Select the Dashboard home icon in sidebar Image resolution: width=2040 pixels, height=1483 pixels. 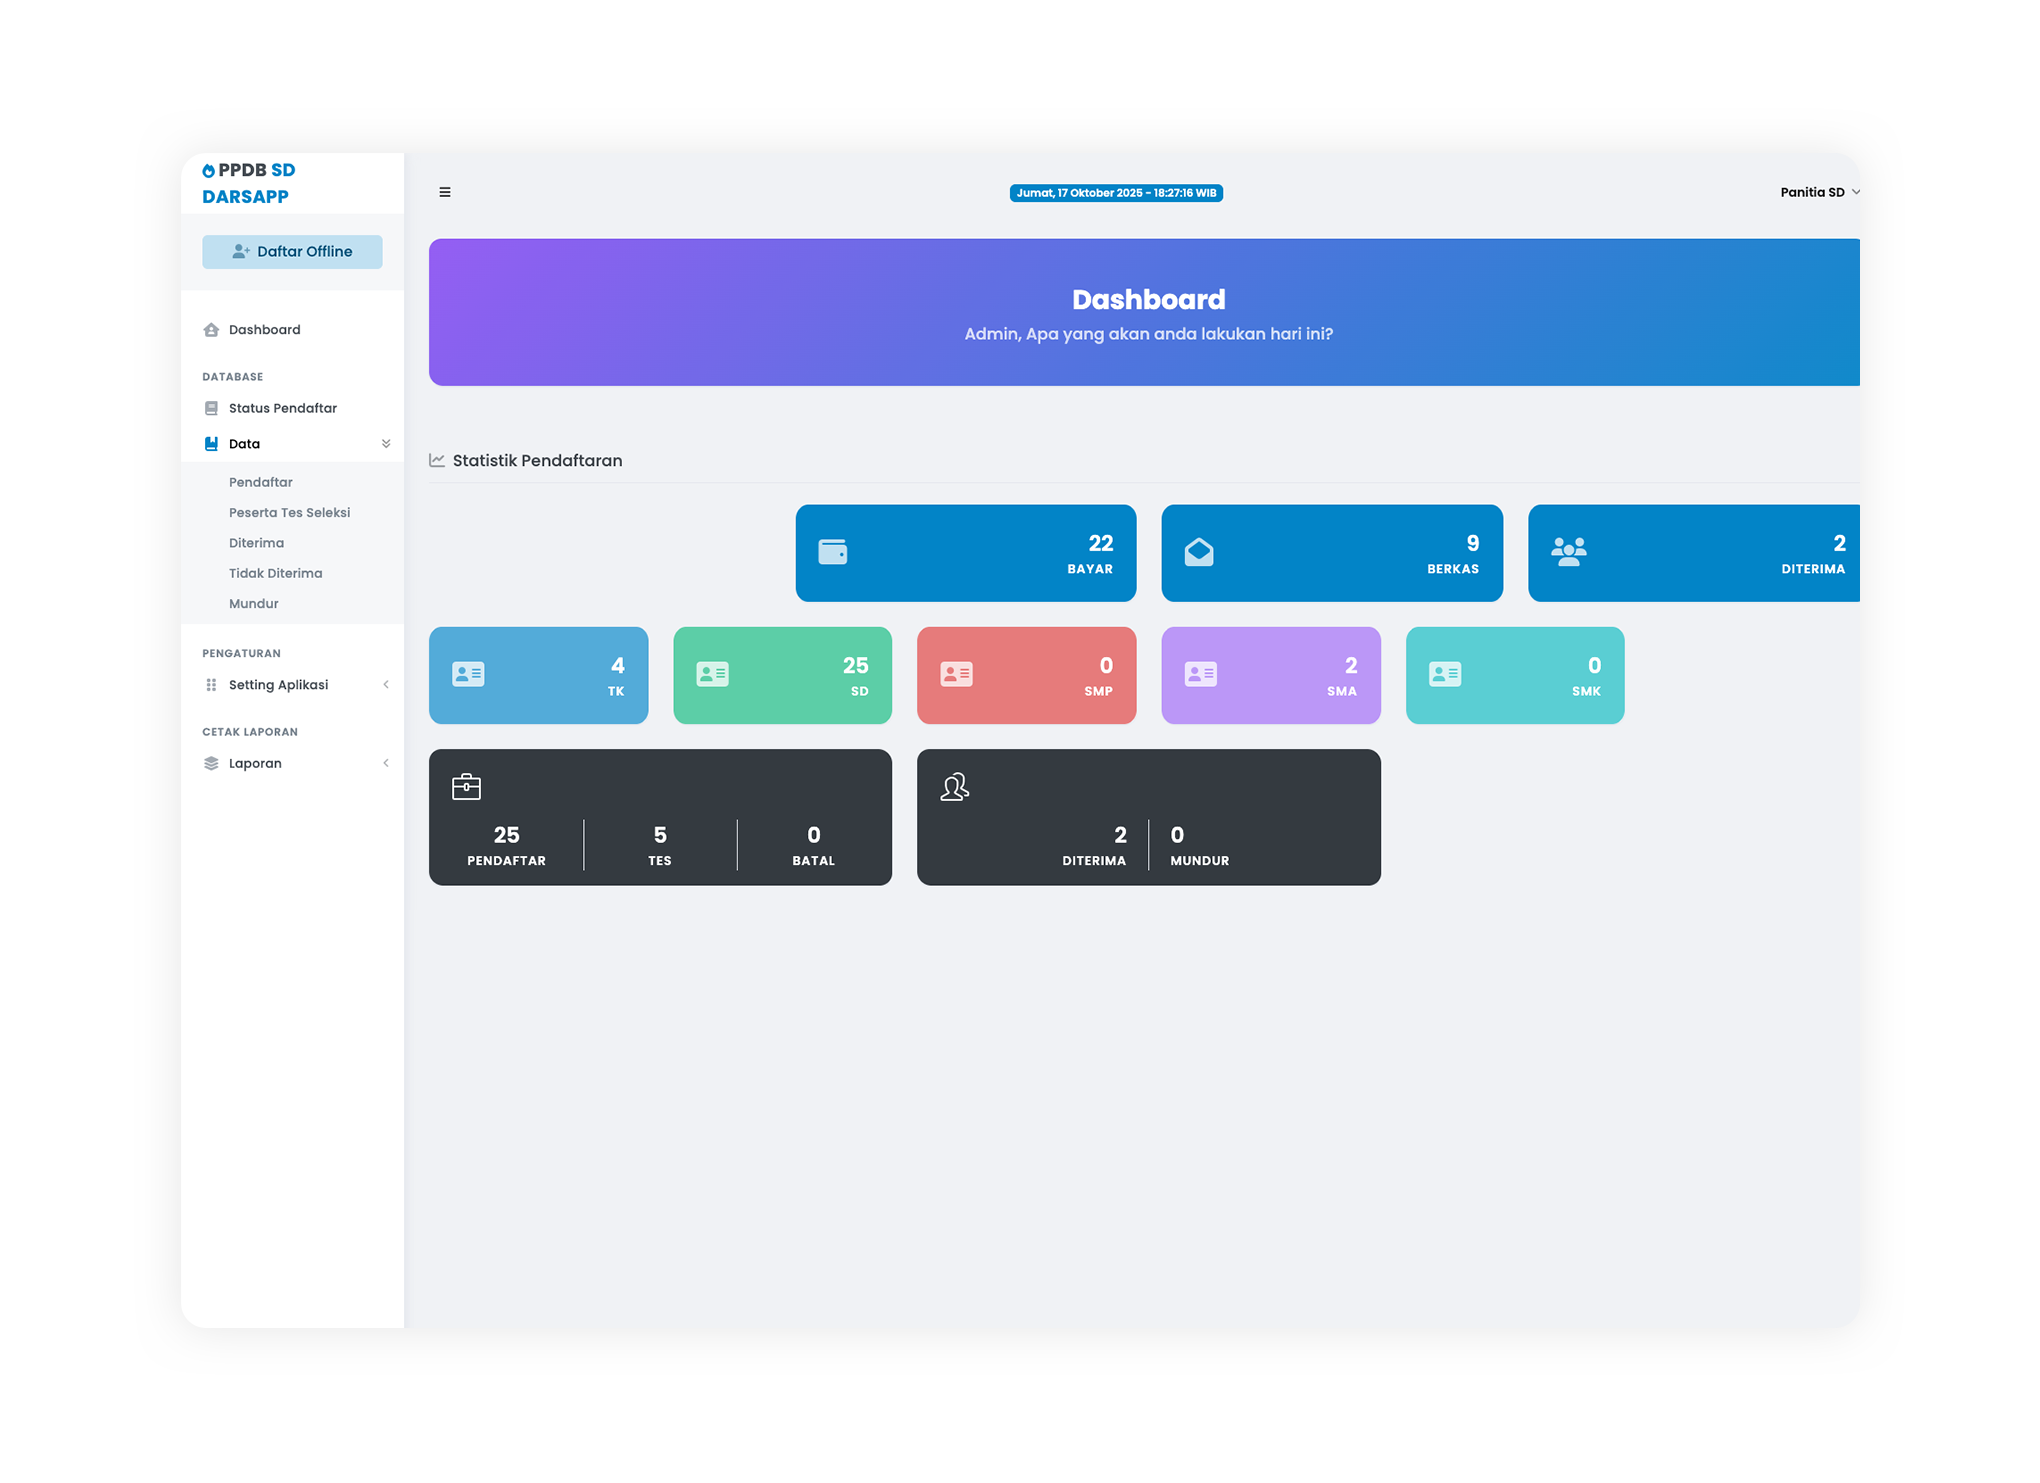(210, 329)
